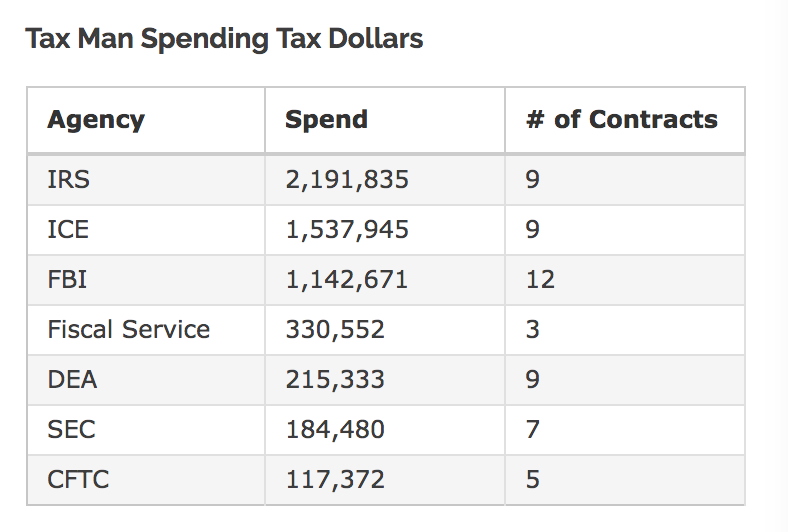Click the IRS spend value 2,191,835
The height and width of the screenshot is (532, 788).
[x=347, y=180]
